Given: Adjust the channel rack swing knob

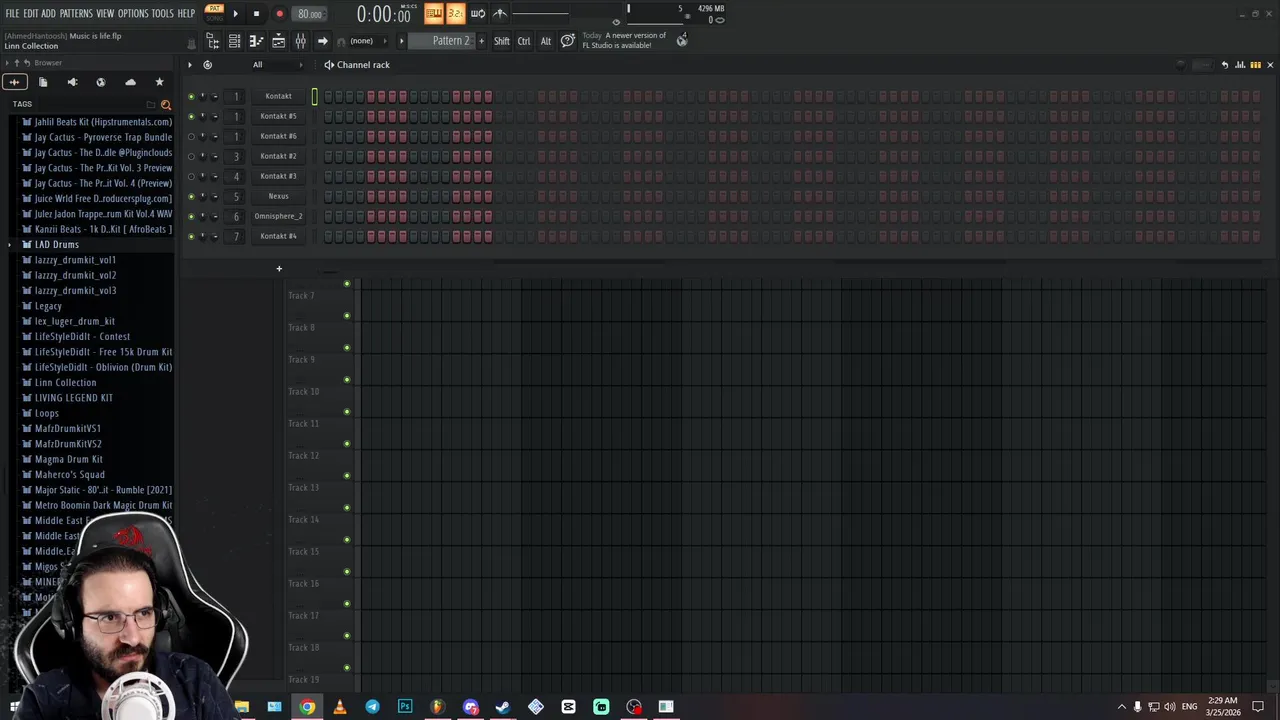Looking at the screenshot, I should point(1181,65).
